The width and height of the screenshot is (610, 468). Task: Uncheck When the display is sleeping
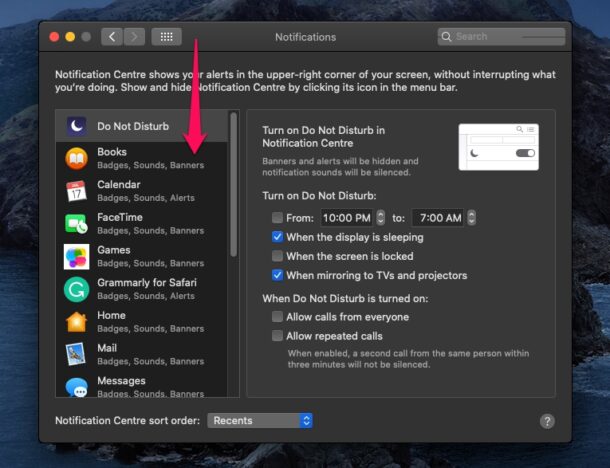coord(277,237)
